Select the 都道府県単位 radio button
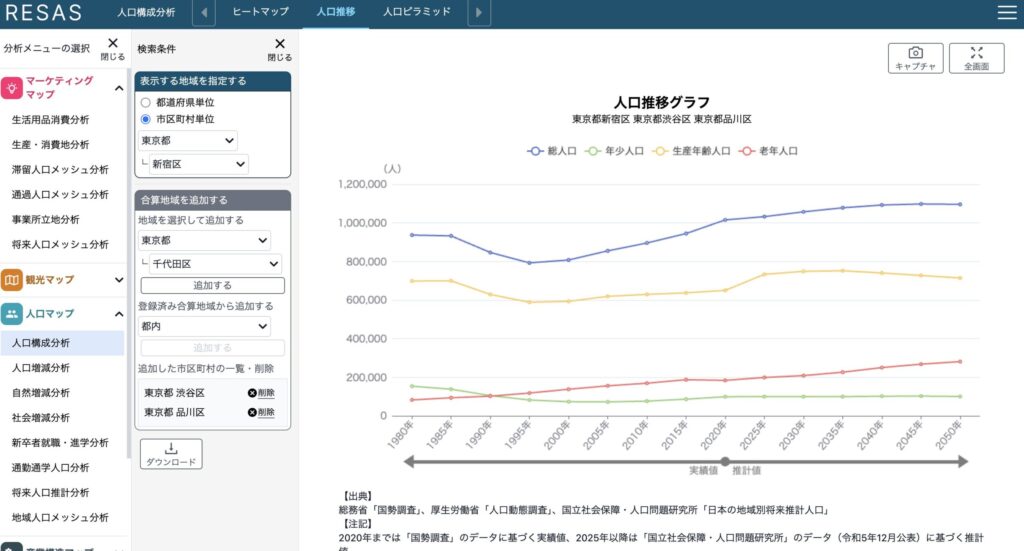 pyautogui.click(x=146, y=102)
